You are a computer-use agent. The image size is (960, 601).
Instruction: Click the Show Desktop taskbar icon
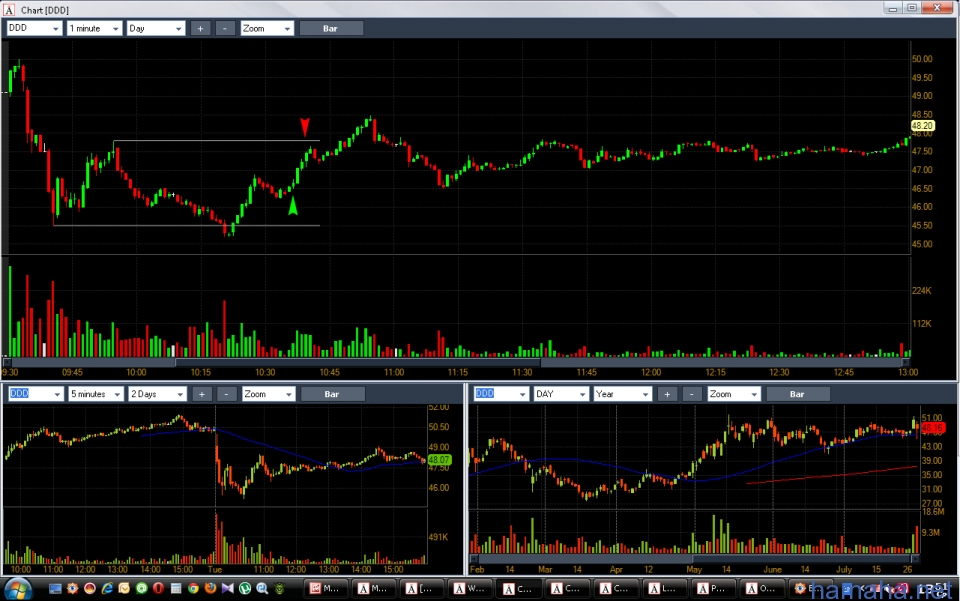(x=55, y=589)
